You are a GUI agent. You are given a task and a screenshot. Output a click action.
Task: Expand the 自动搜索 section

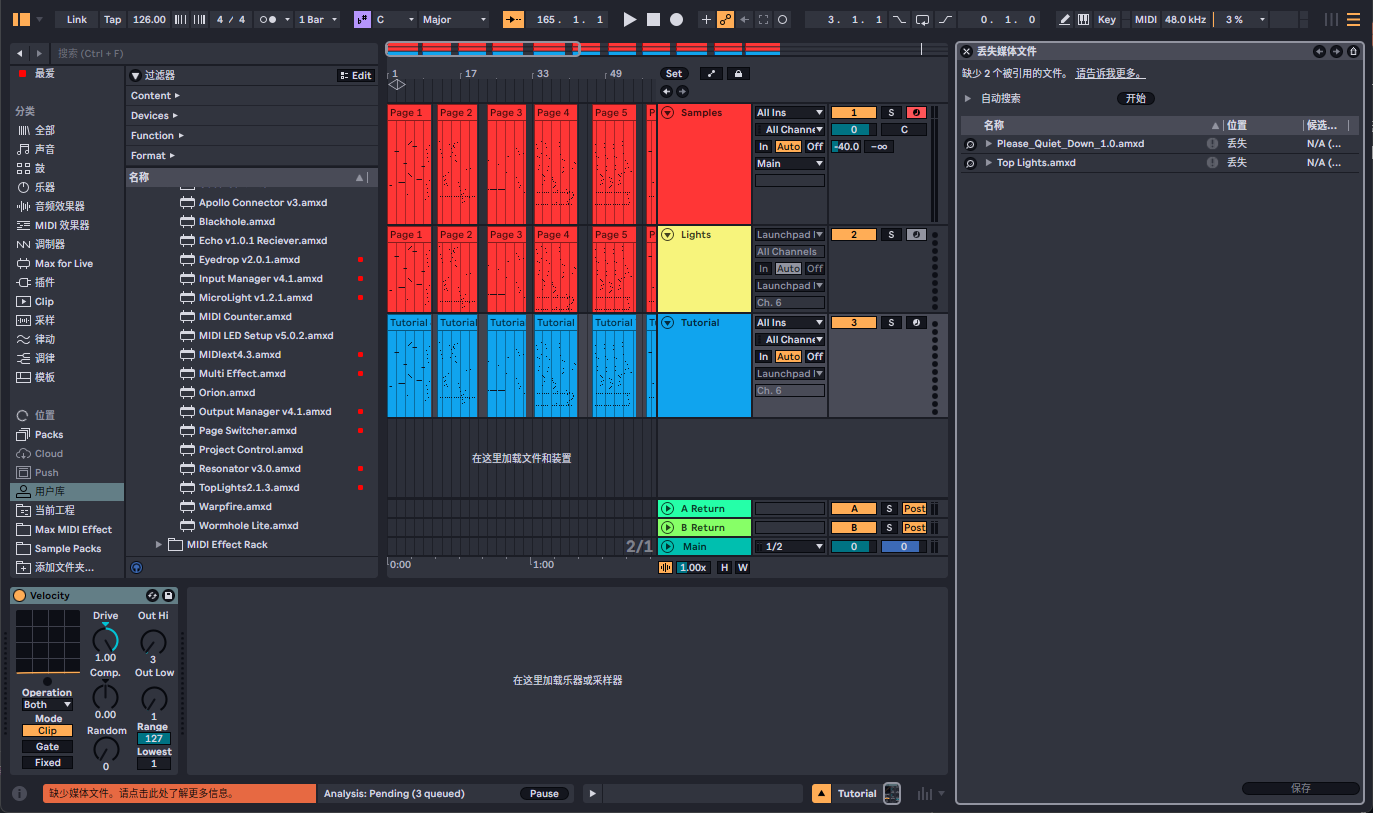[x=968, y=99]
